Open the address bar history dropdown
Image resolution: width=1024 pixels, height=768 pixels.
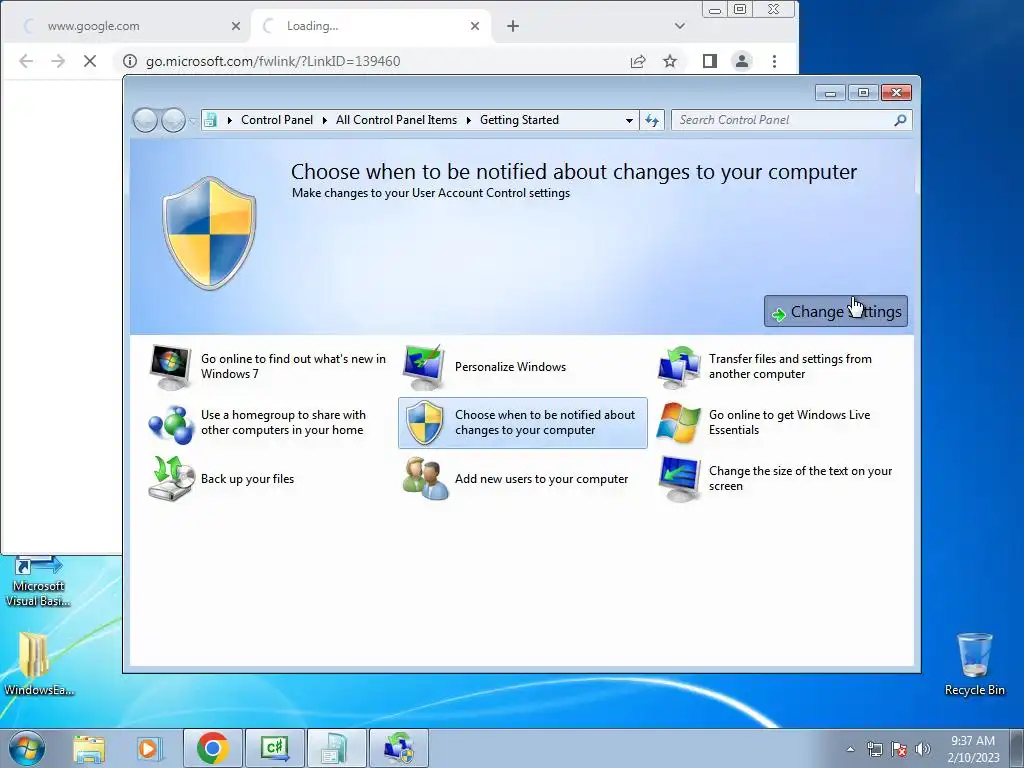coord(629,120)
